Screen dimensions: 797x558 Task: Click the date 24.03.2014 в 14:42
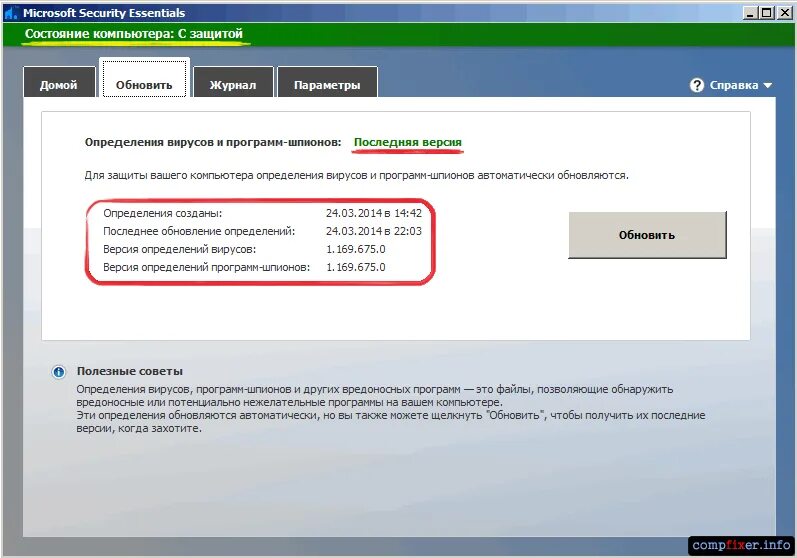point(374,213)
